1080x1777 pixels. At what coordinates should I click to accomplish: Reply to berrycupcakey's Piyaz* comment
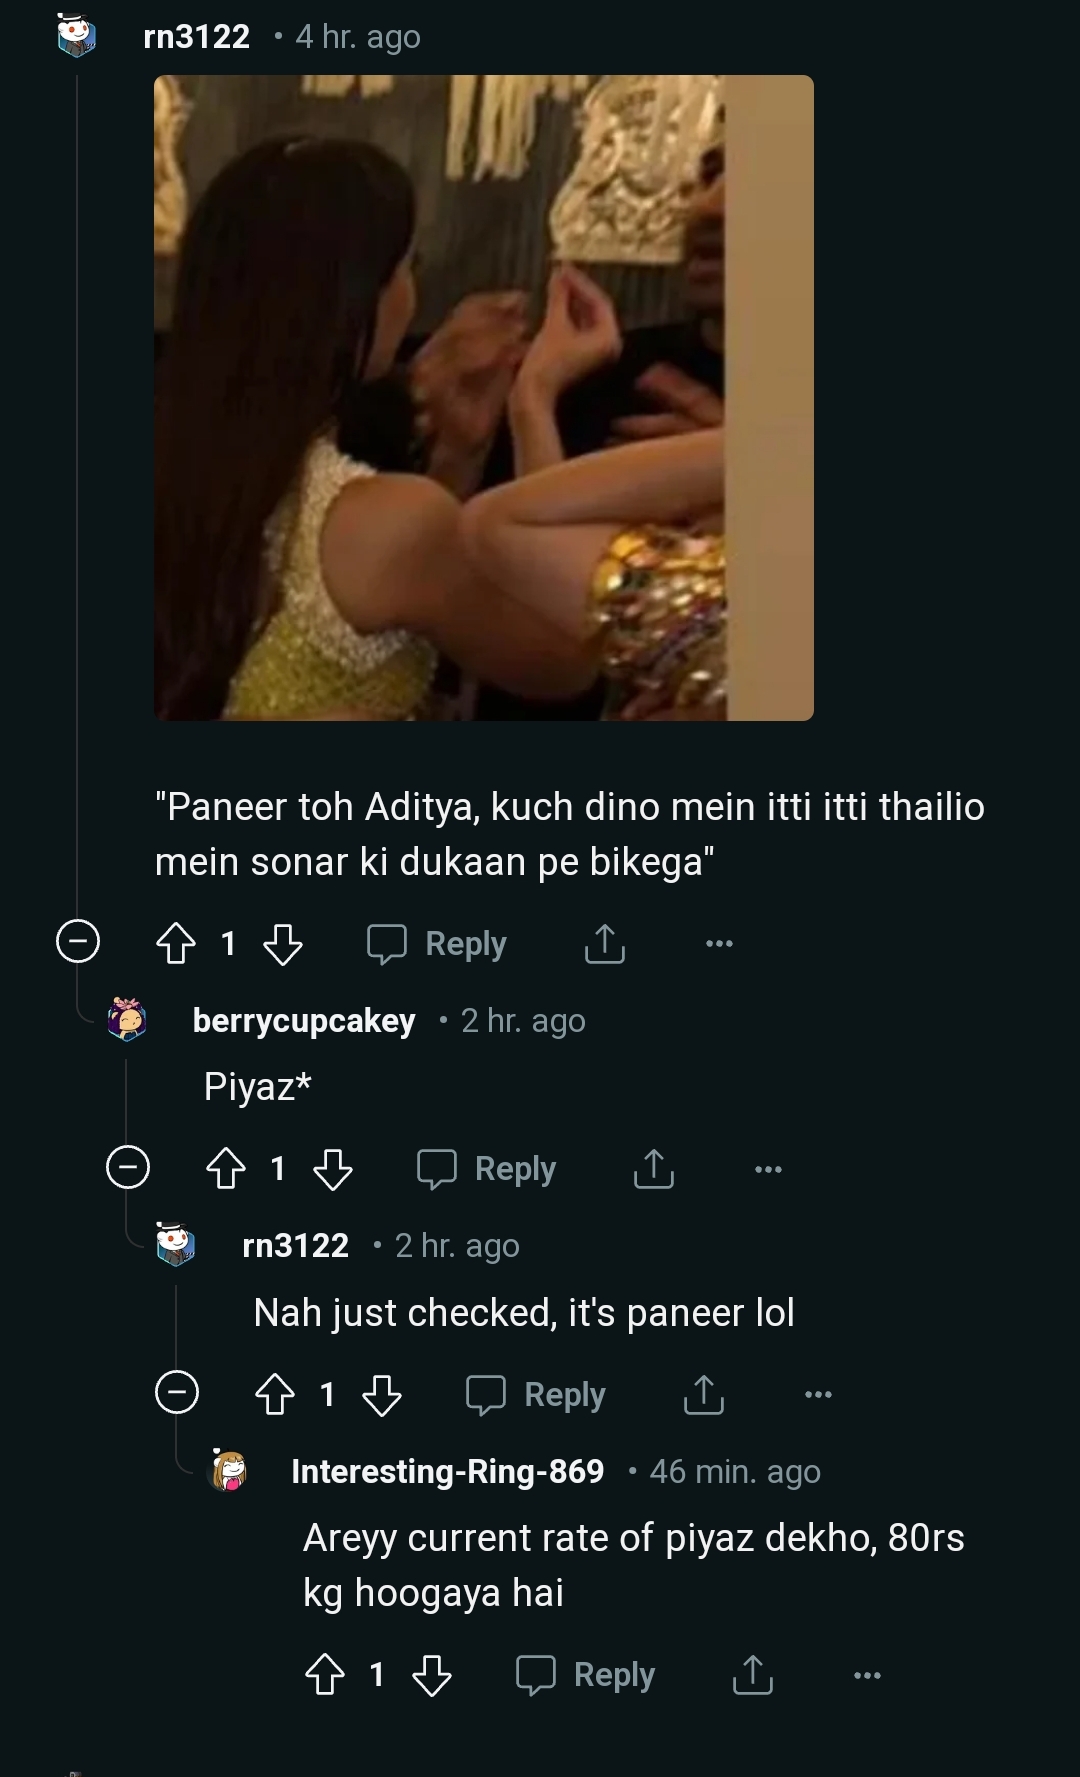click(487, 1168)
